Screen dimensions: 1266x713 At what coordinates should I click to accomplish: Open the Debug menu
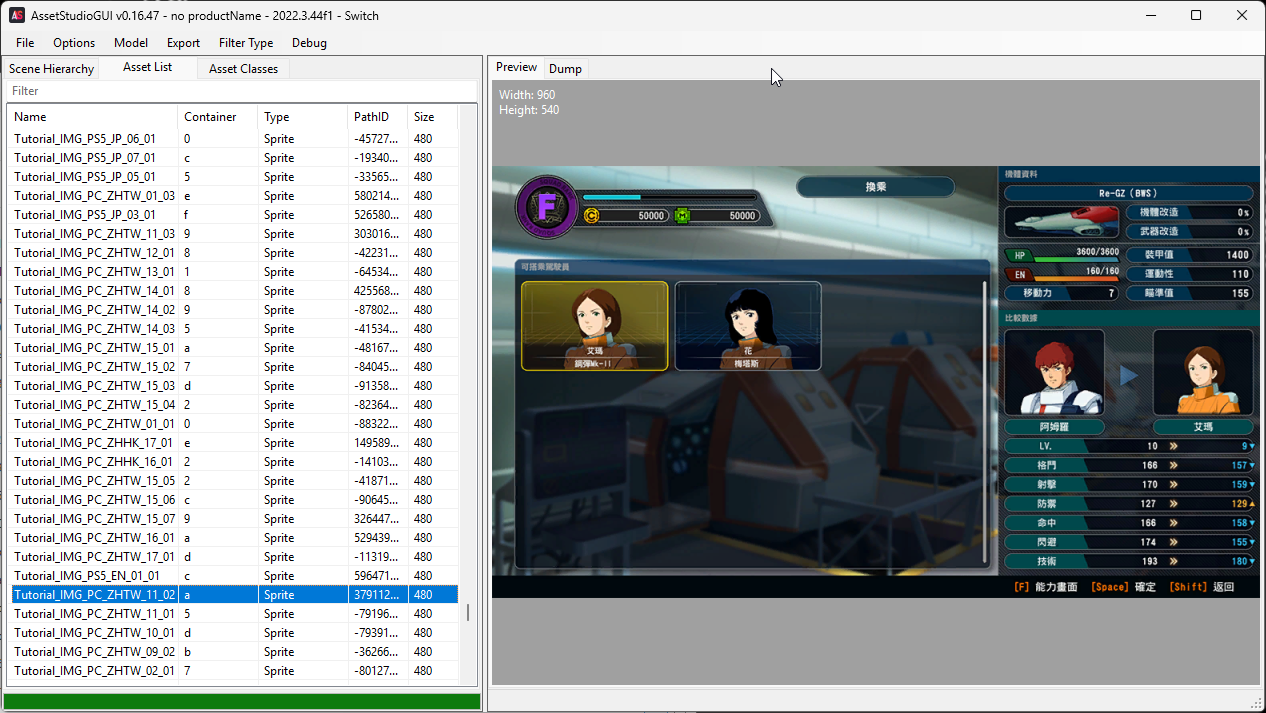[x=309, y=43]
